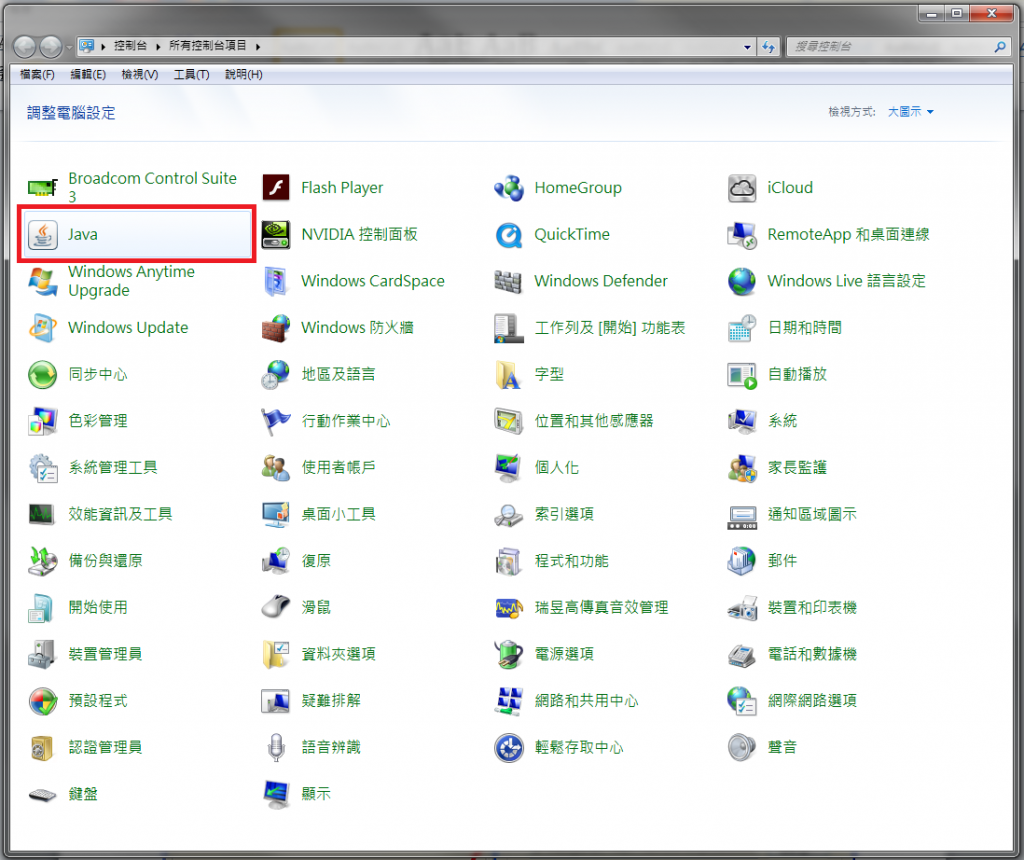Image resolution: width=1024 pixels, height=860 pixels.
Task: Open the 自動播放 icon
Action: (x=742, y=375)
